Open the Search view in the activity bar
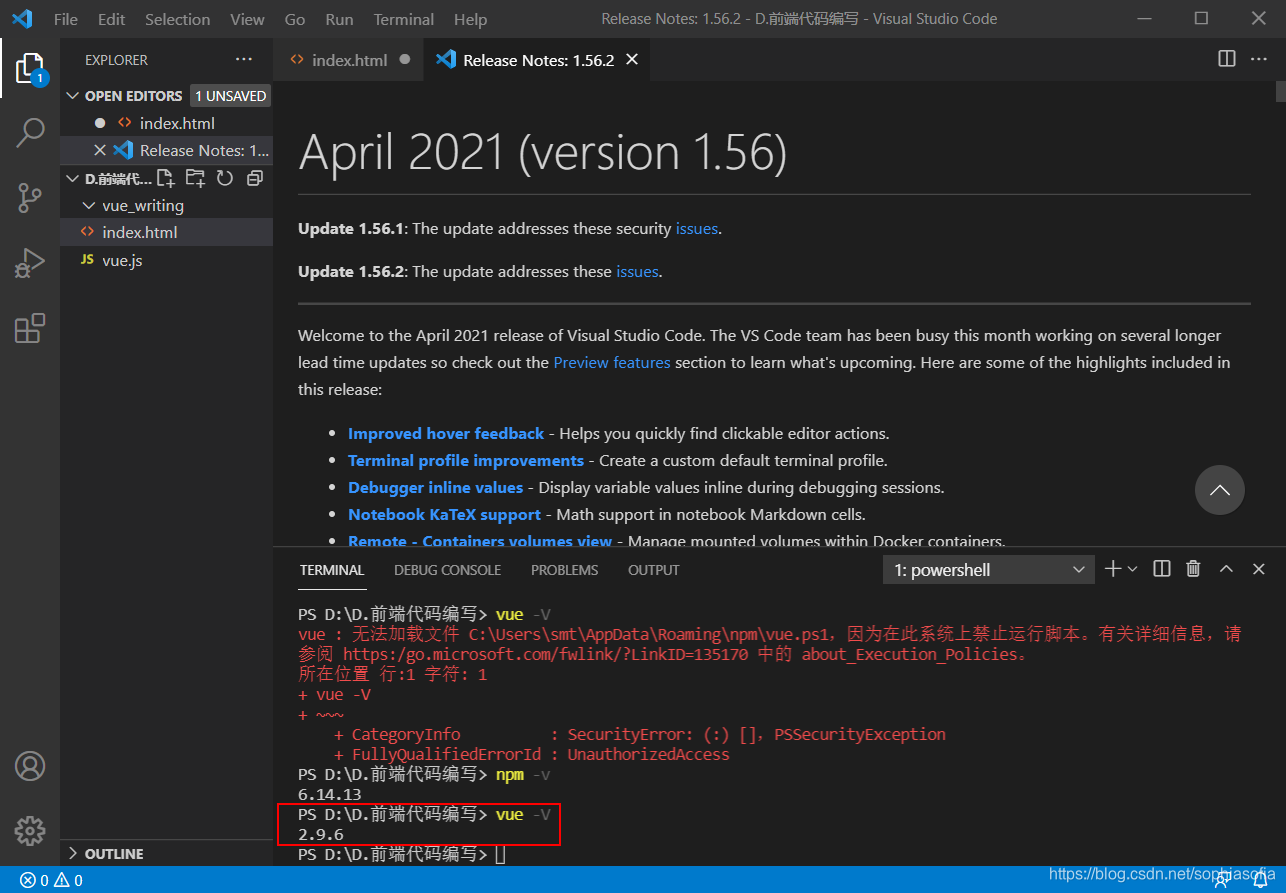This screenshot has width=1286, height=893. pos(29,131)
